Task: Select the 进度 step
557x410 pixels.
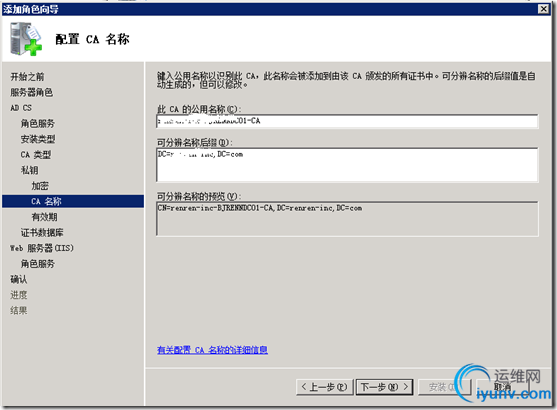Action: 19,295
